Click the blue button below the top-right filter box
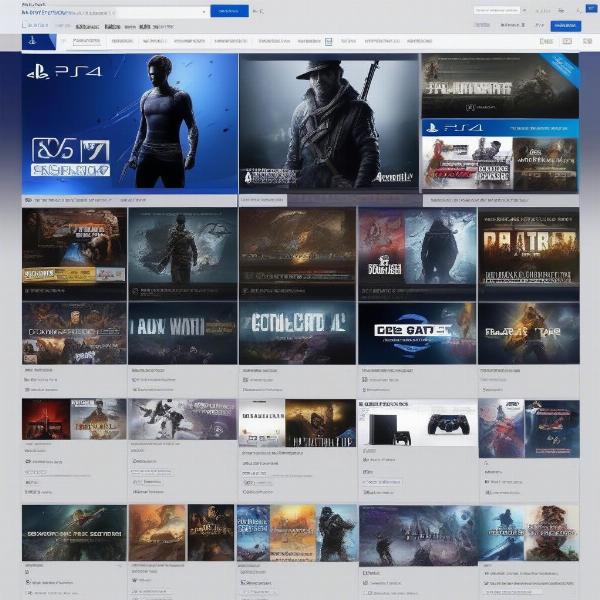 coord(566,26)
